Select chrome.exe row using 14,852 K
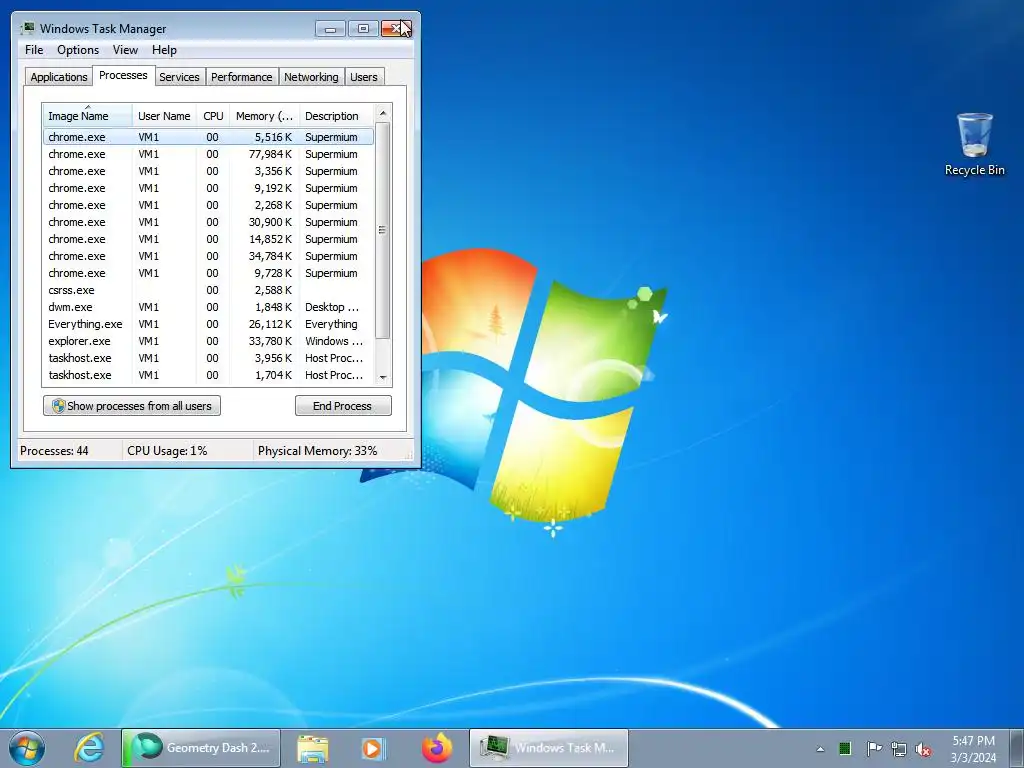 click(208, 239)
